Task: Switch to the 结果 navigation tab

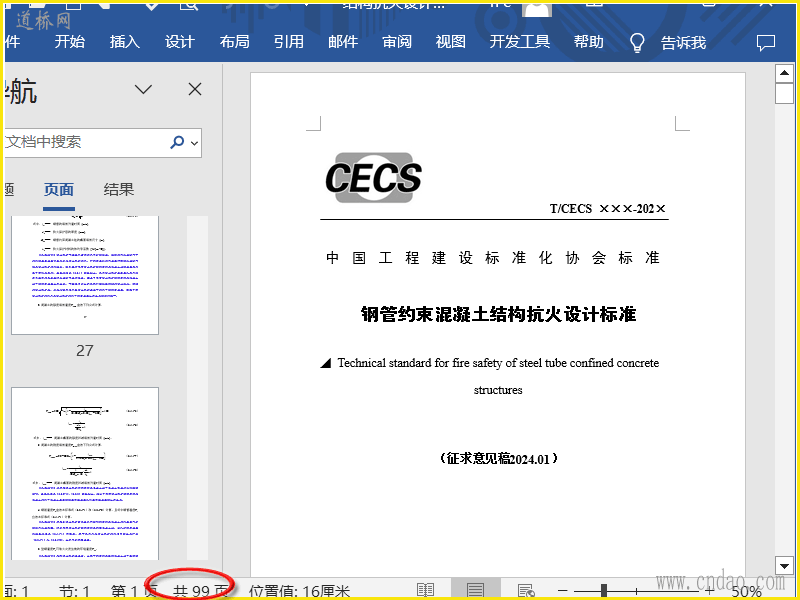Action: [118, 190]
